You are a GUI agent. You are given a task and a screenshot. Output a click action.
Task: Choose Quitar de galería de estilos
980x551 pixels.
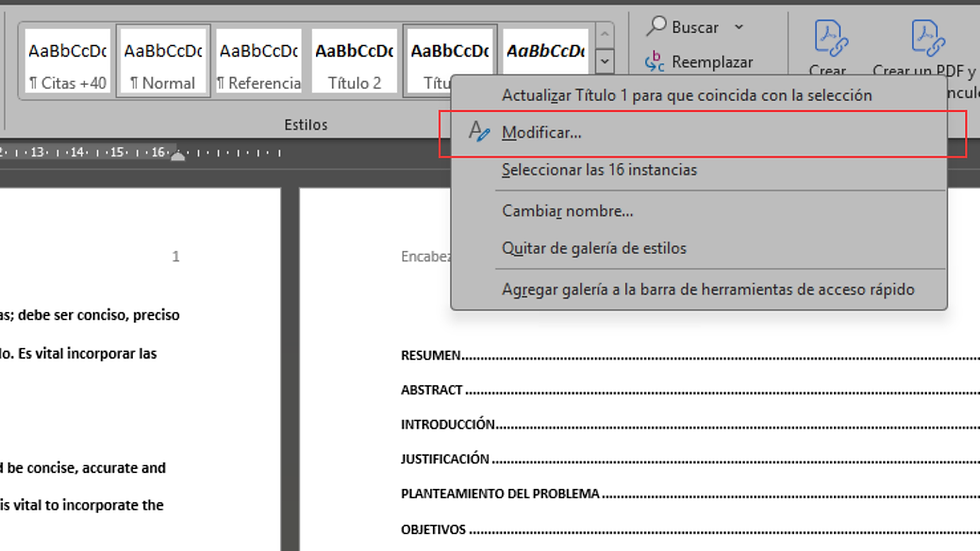(x=699, y=248)
